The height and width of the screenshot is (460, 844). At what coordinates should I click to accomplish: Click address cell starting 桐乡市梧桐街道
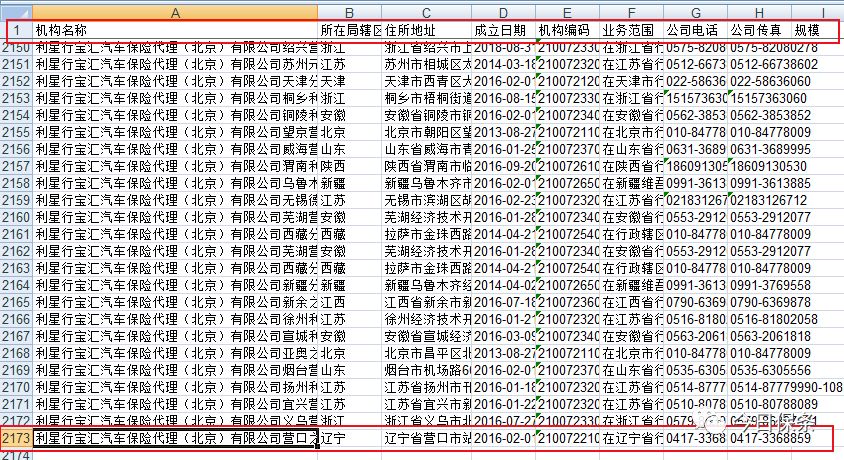[426, 98]
